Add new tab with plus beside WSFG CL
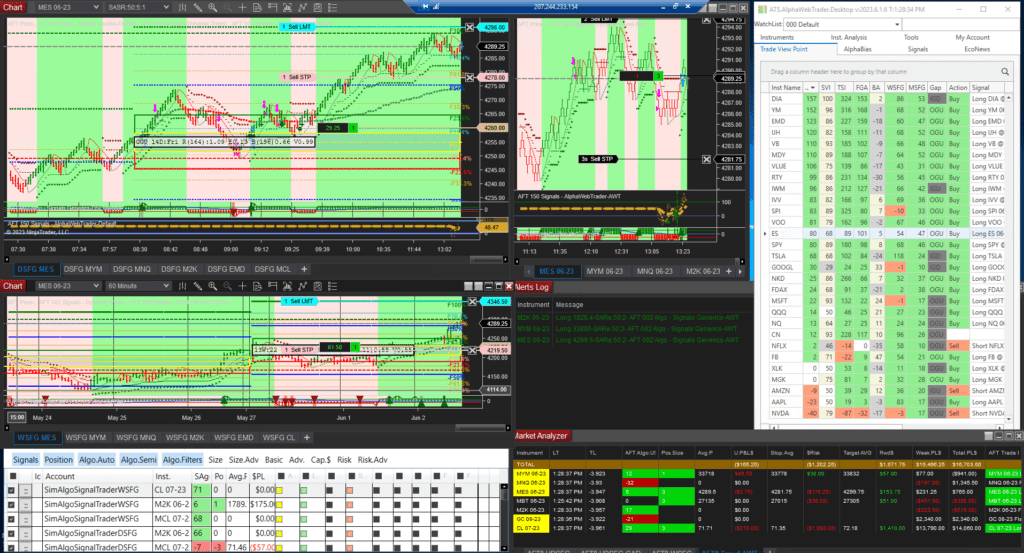 (x=306, y=437)
